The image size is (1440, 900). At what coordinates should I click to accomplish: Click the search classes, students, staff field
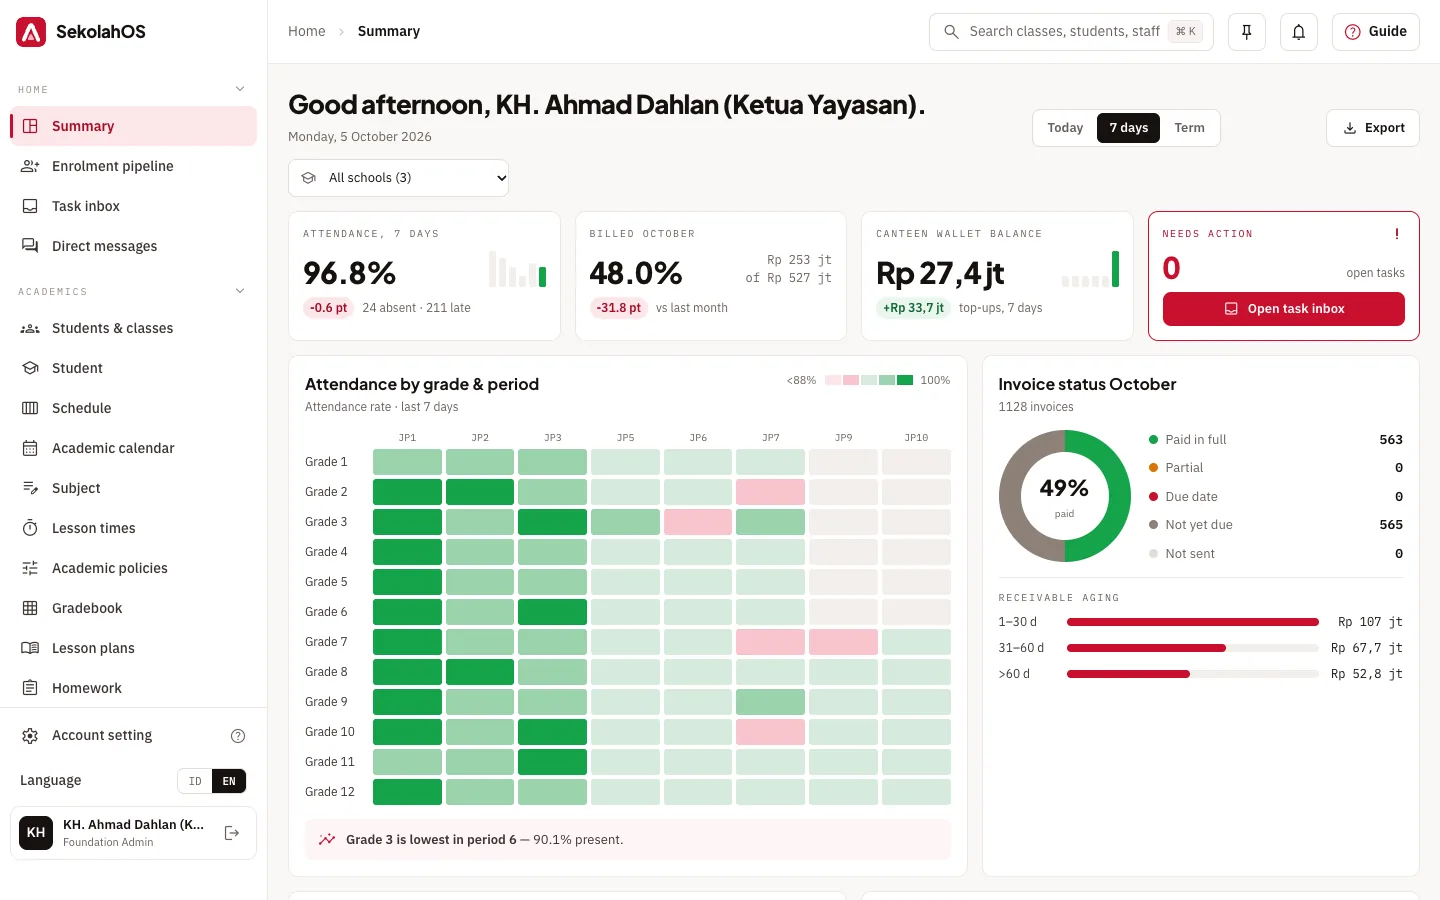(1071, 32)
